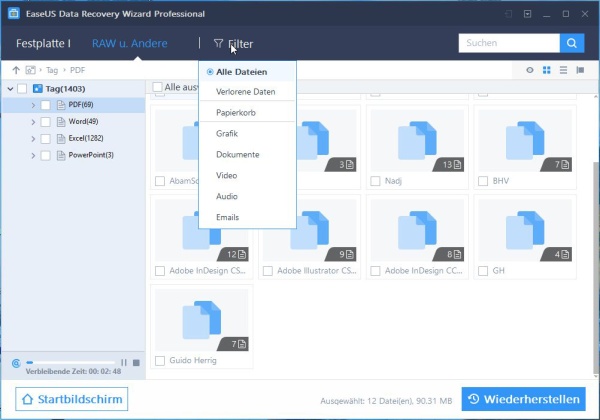Click the scan spinner status icon
600x420 pixels.
pos(16,363)
